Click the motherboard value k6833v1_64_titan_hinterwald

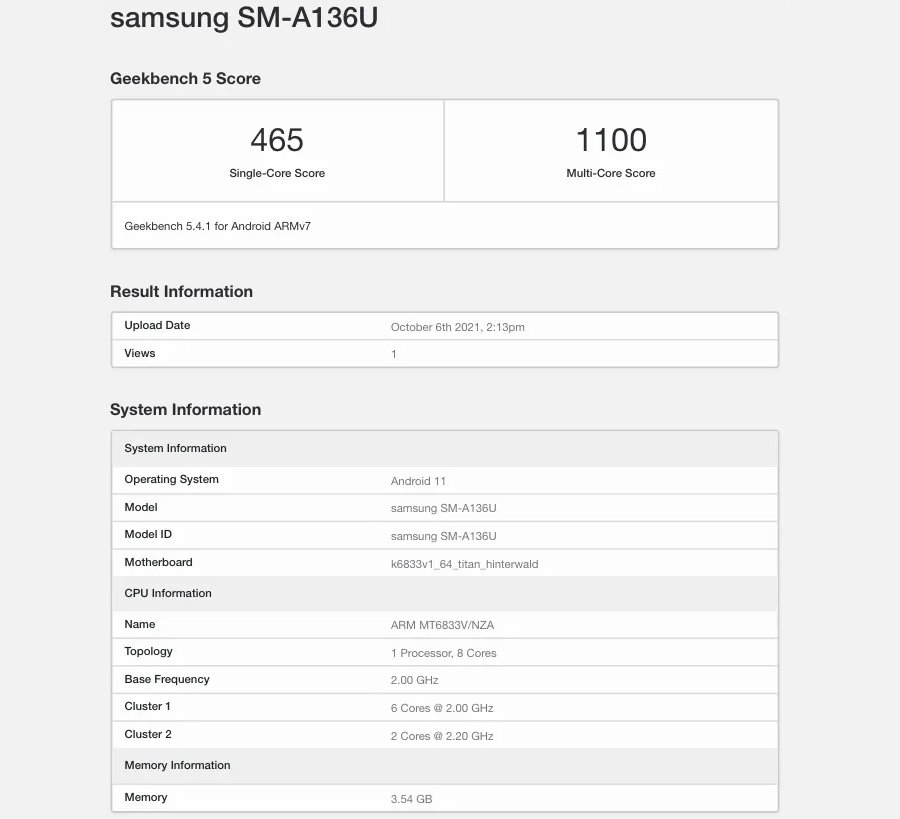(x=464, y=564)
